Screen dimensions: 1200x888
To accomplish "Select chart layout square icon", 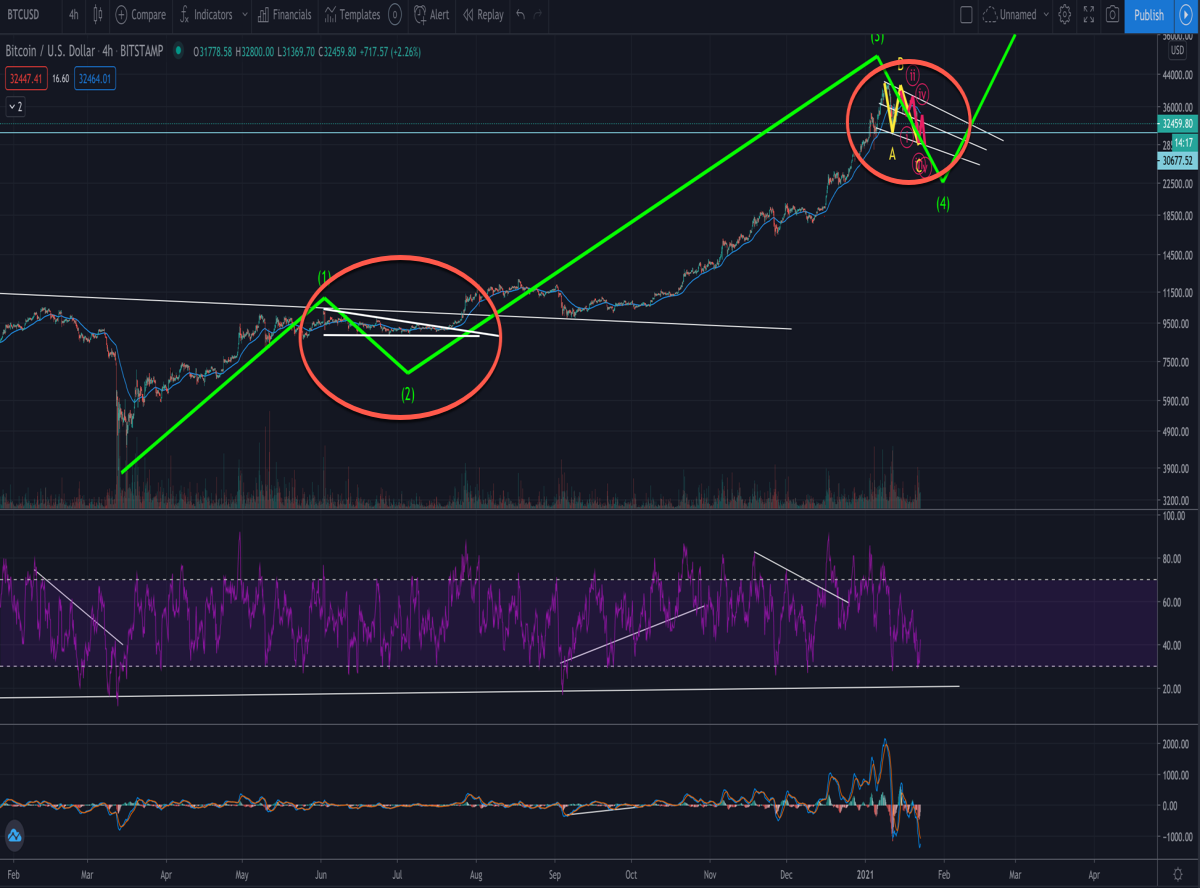I will (966, 15).
